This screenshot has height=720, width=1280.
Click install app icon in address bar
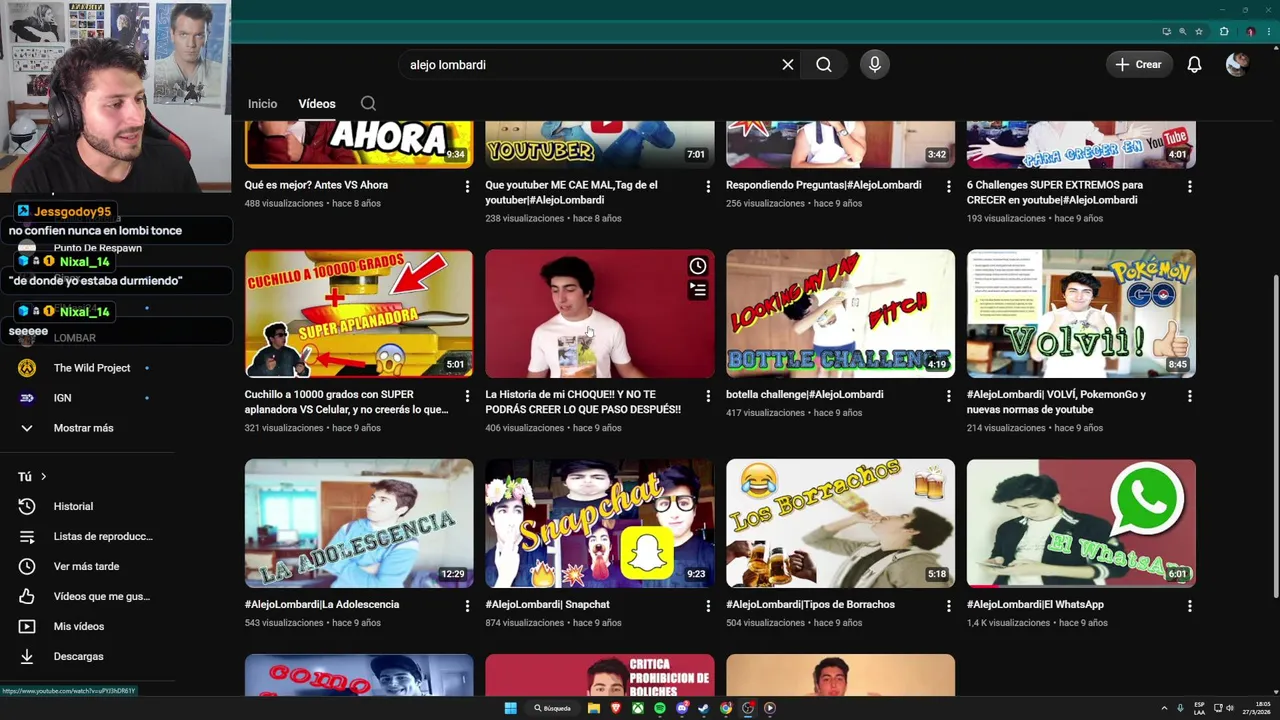1167,31
